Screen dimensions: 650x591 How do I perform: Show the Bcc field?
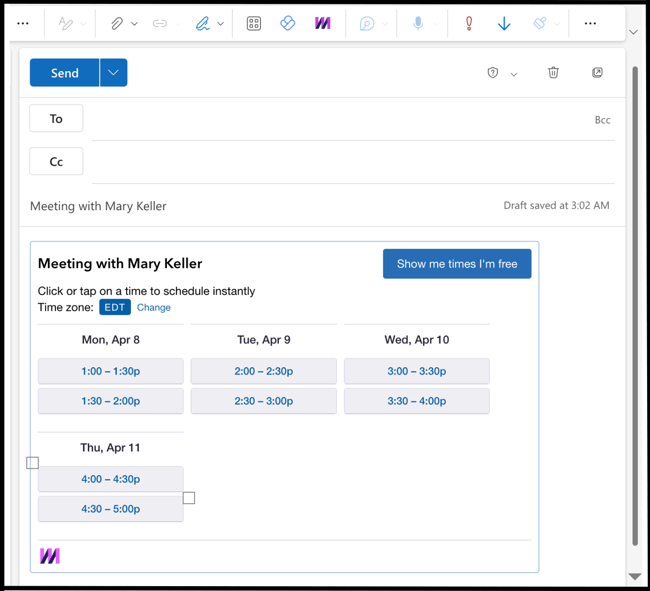(x=602, y=120)
